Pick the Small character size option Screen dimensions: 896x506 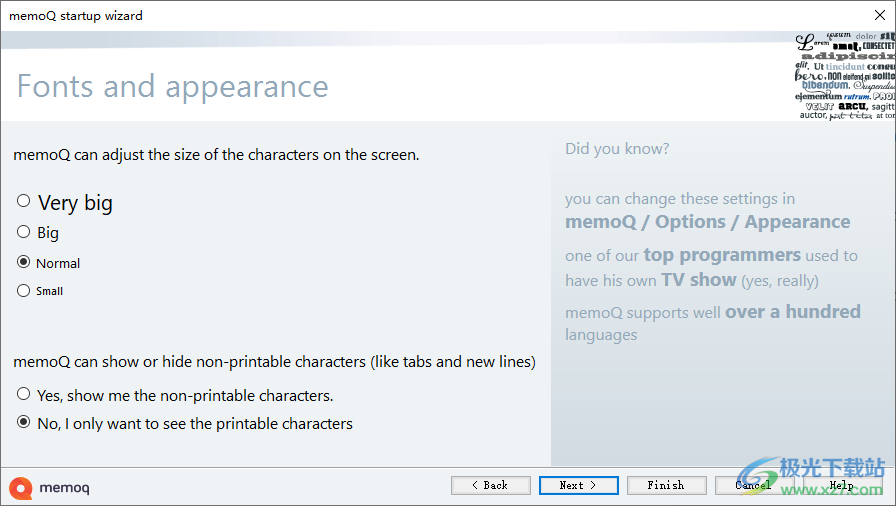pos(23,291)
